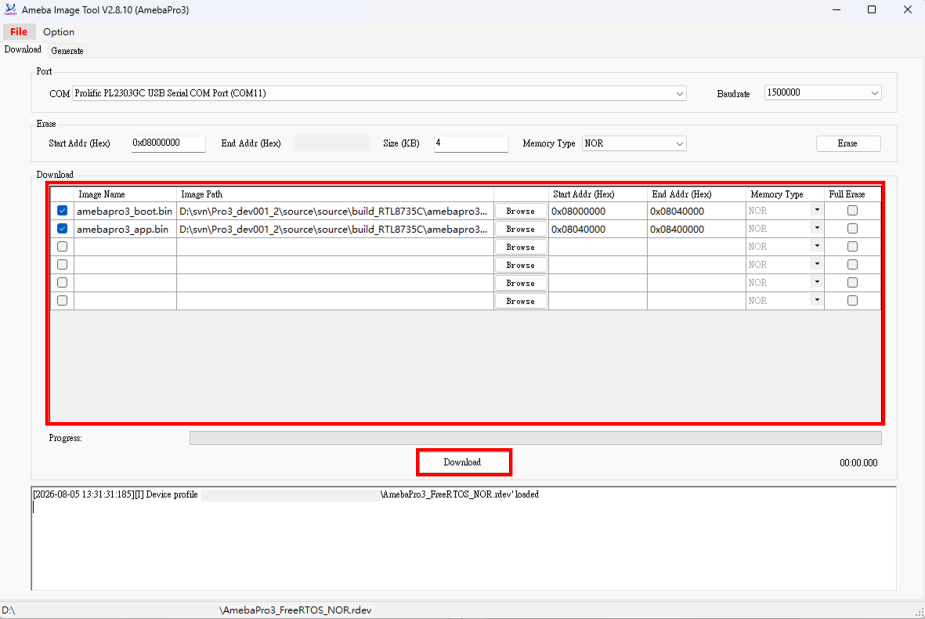Viewport: 925px width, 619px height.
Task: Open the Erase Memory Type dropdown
Action: pyautogui.click(x=634, y=143)
